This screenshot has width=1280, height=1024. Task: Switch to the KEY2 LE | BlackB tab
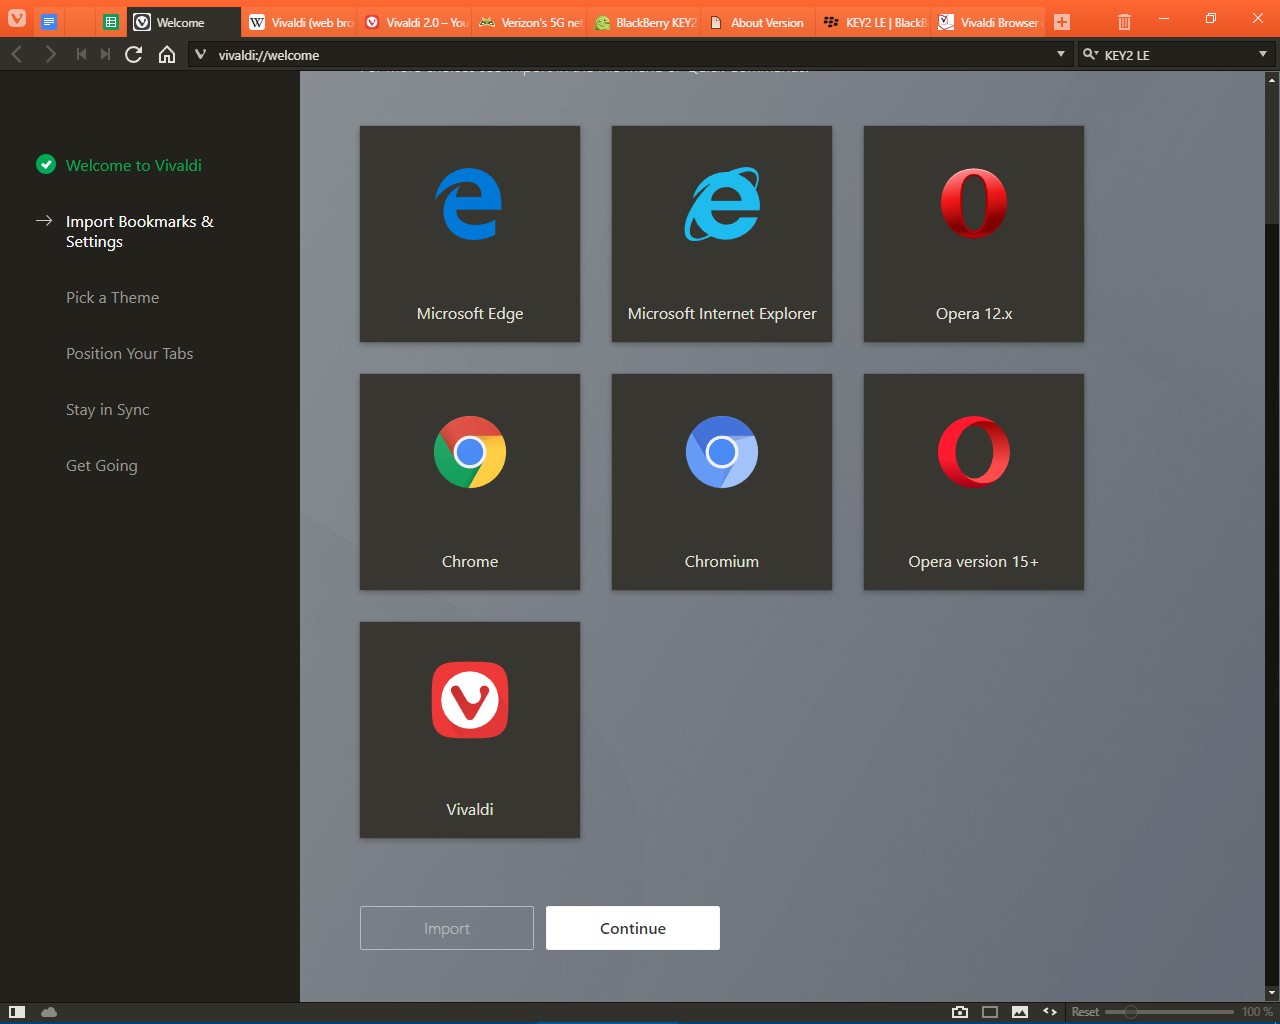coord(875,21)
